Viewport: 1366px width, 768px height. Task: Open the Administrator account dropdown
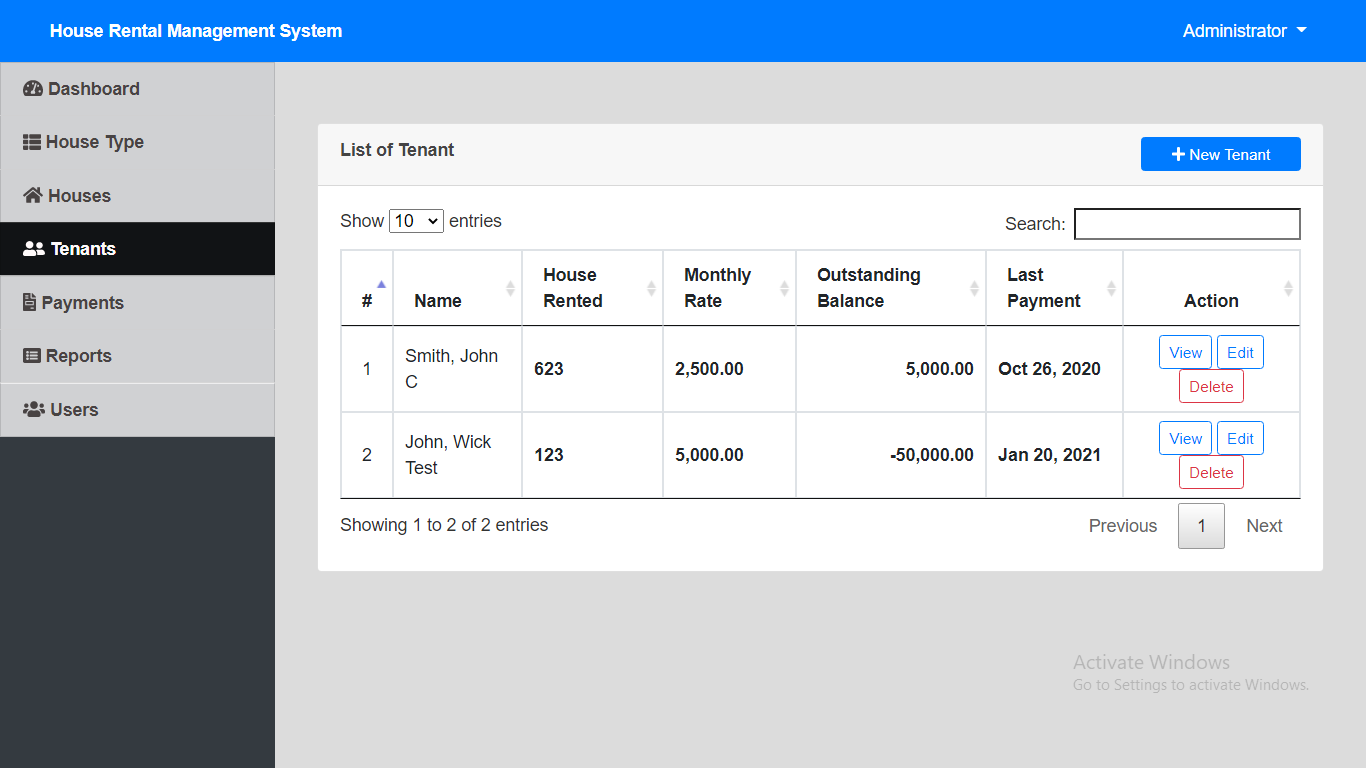click(x=1244, y=31)
